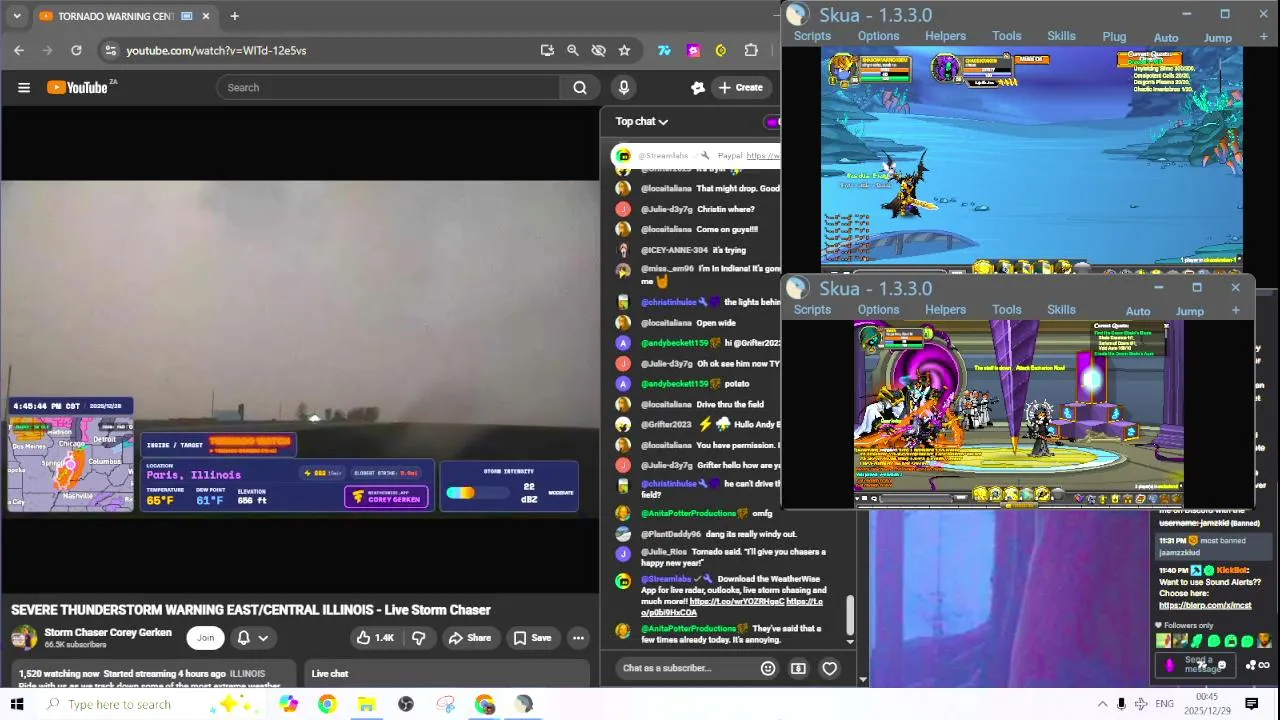Click the YouTube logo

tap(76, 87)
